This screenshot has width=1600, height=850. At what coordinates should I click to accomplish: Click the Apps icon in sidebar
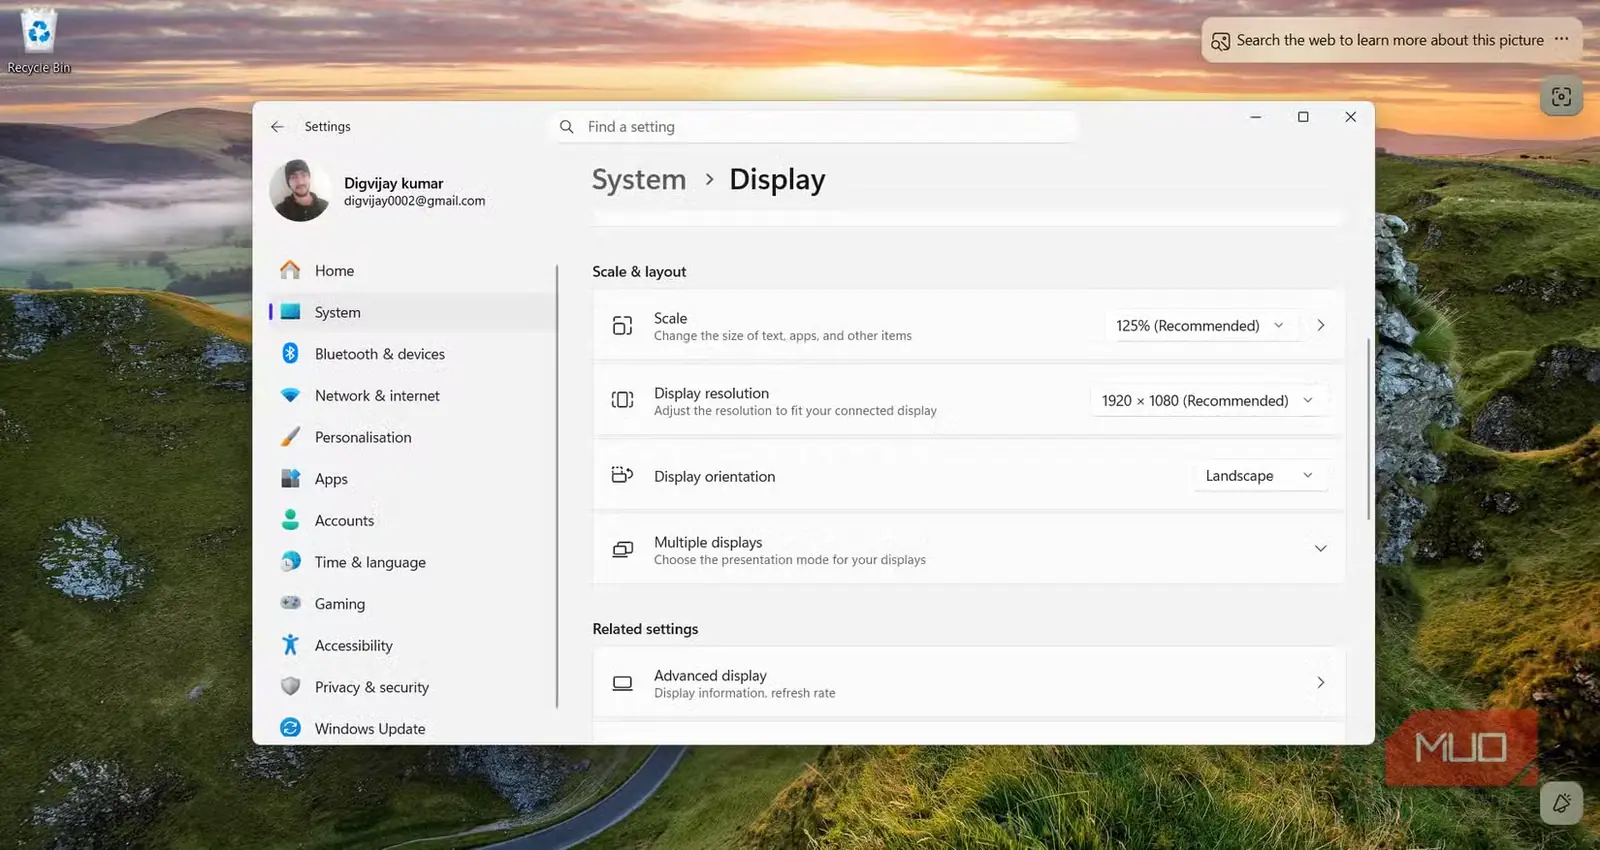tap(290, 478)
